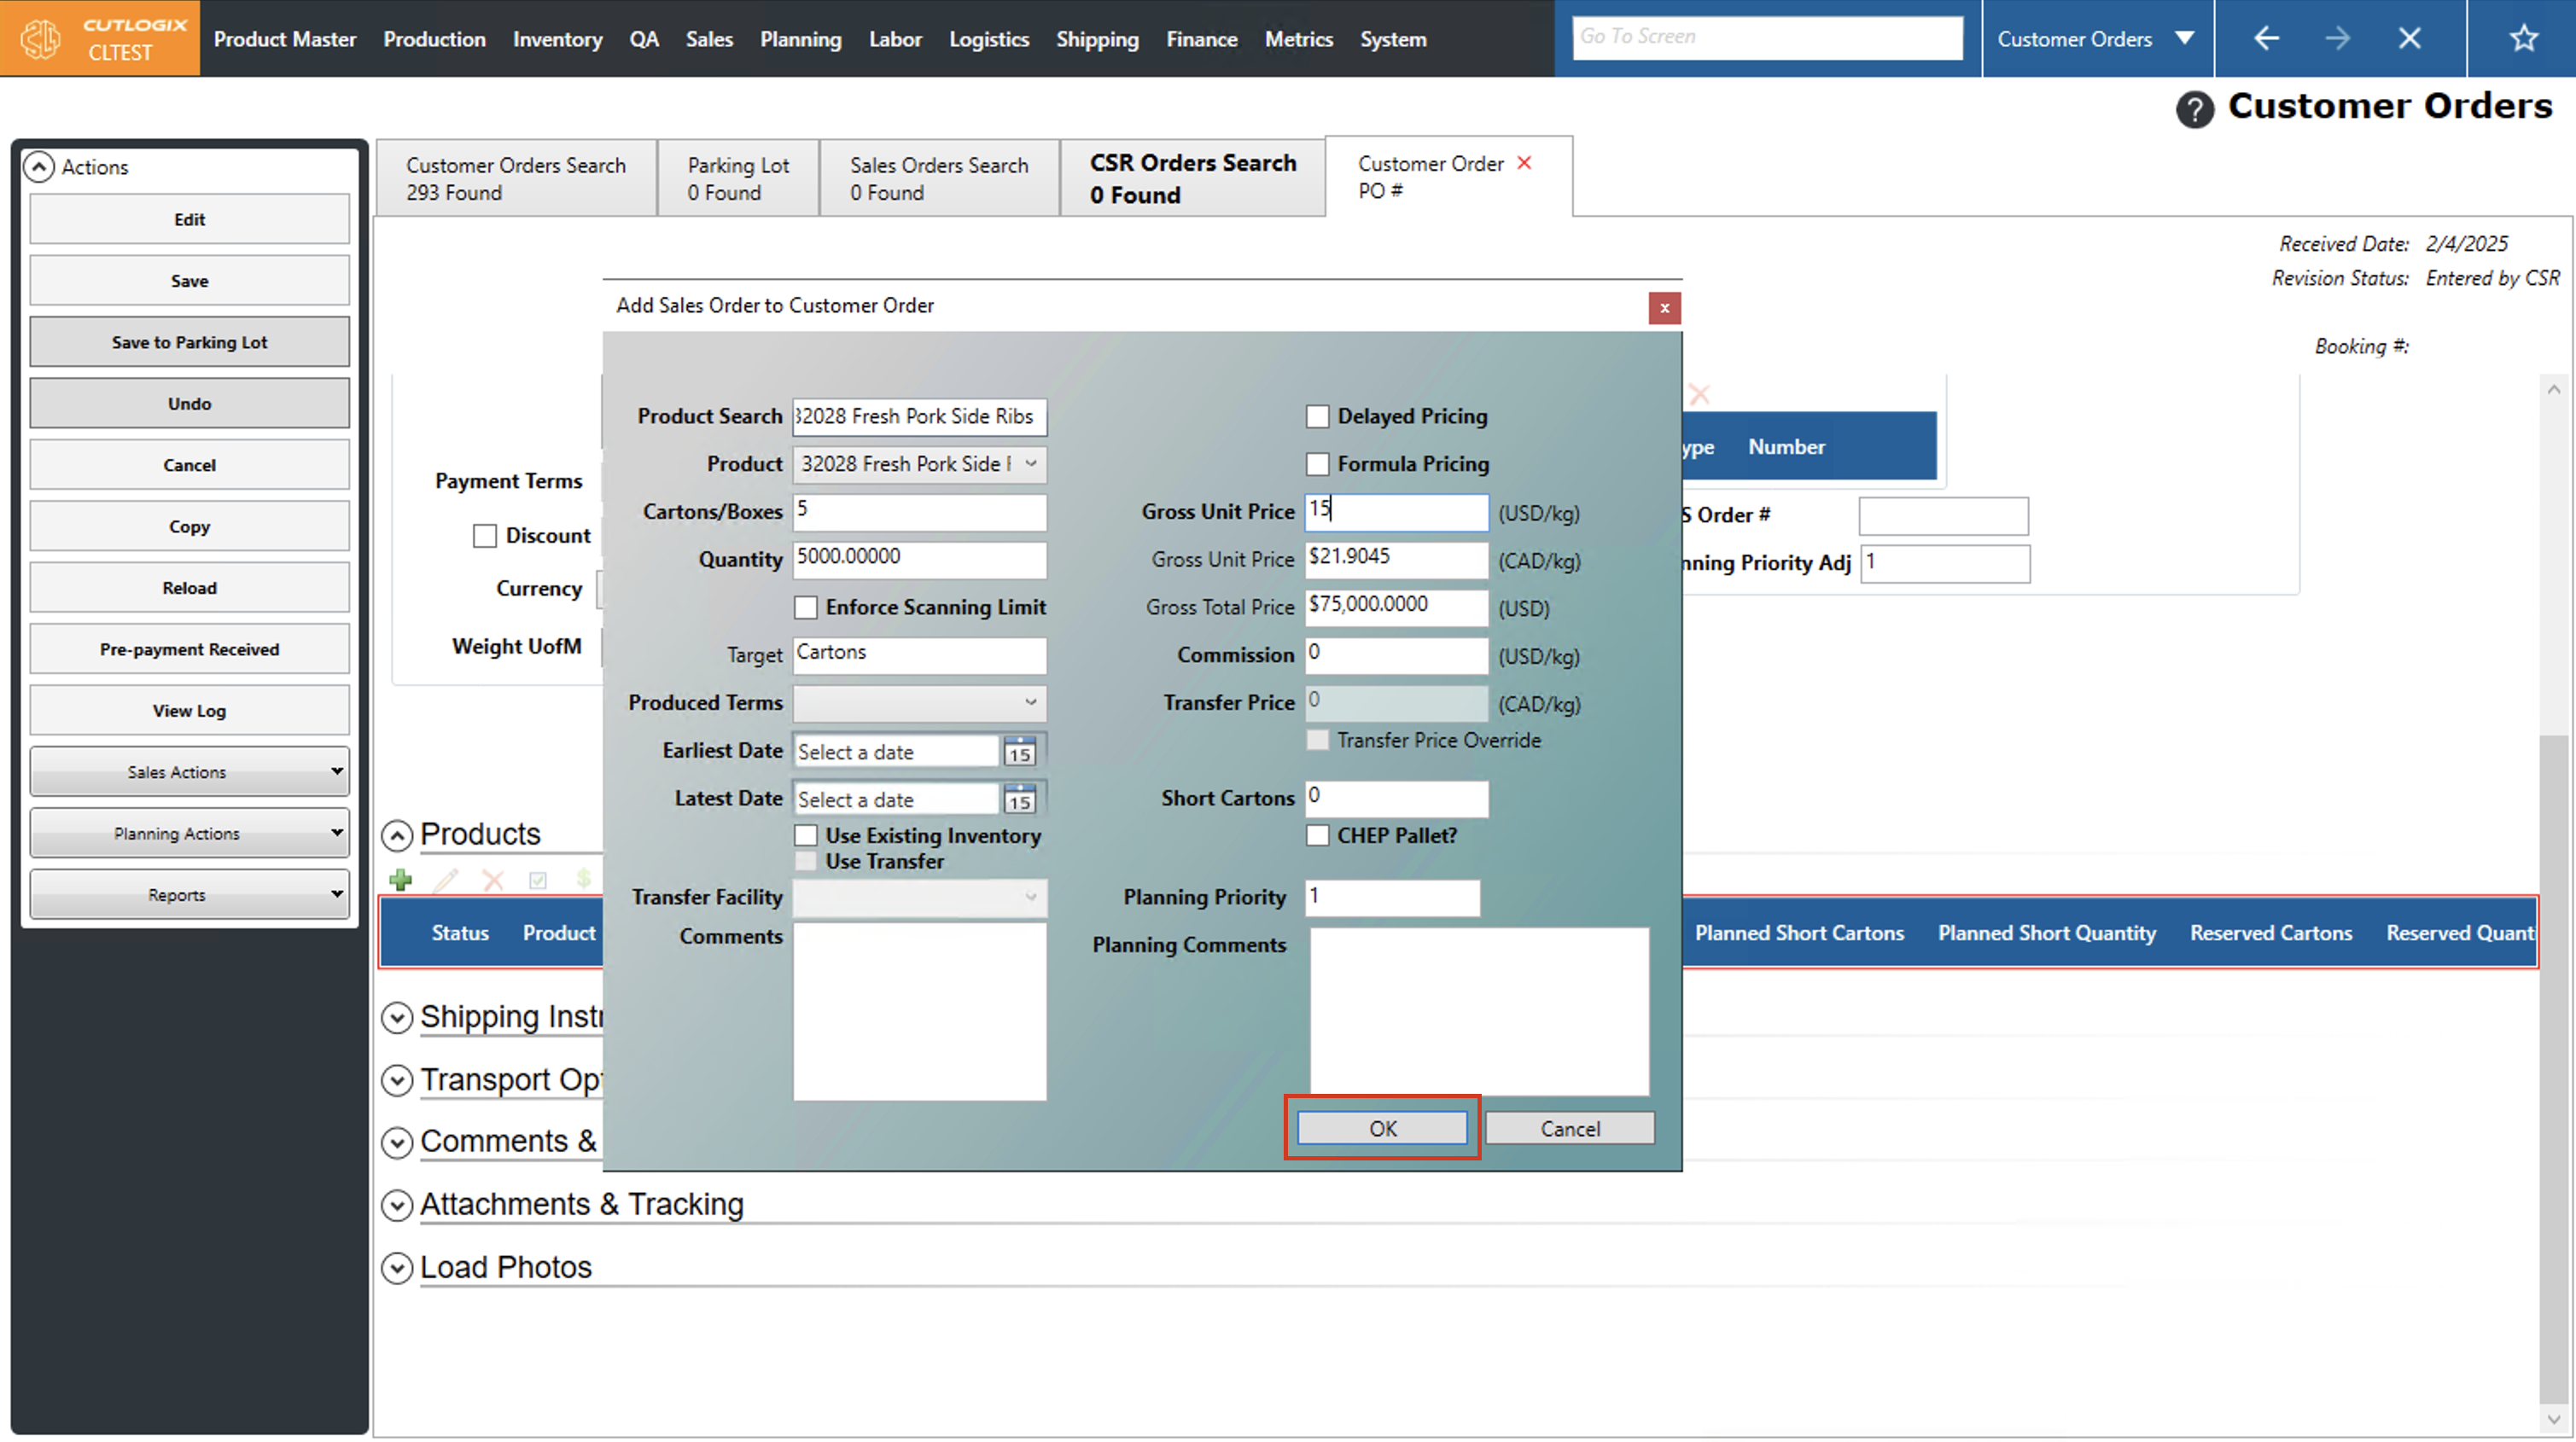This screenshot has height=1442, width=2576.
Task: Click the favorites star icon
Action: pyautogui.click(x=2524, y=38)
